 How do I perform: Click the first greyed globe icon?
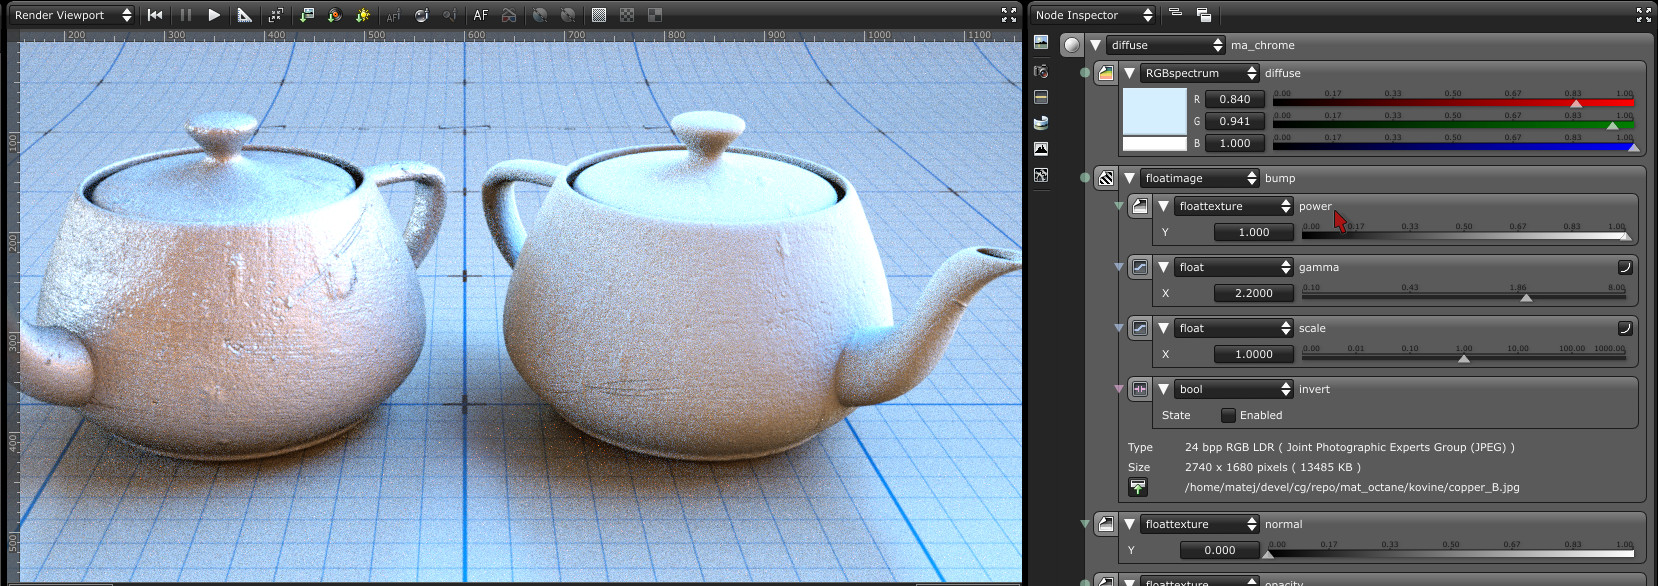(540, 15)
